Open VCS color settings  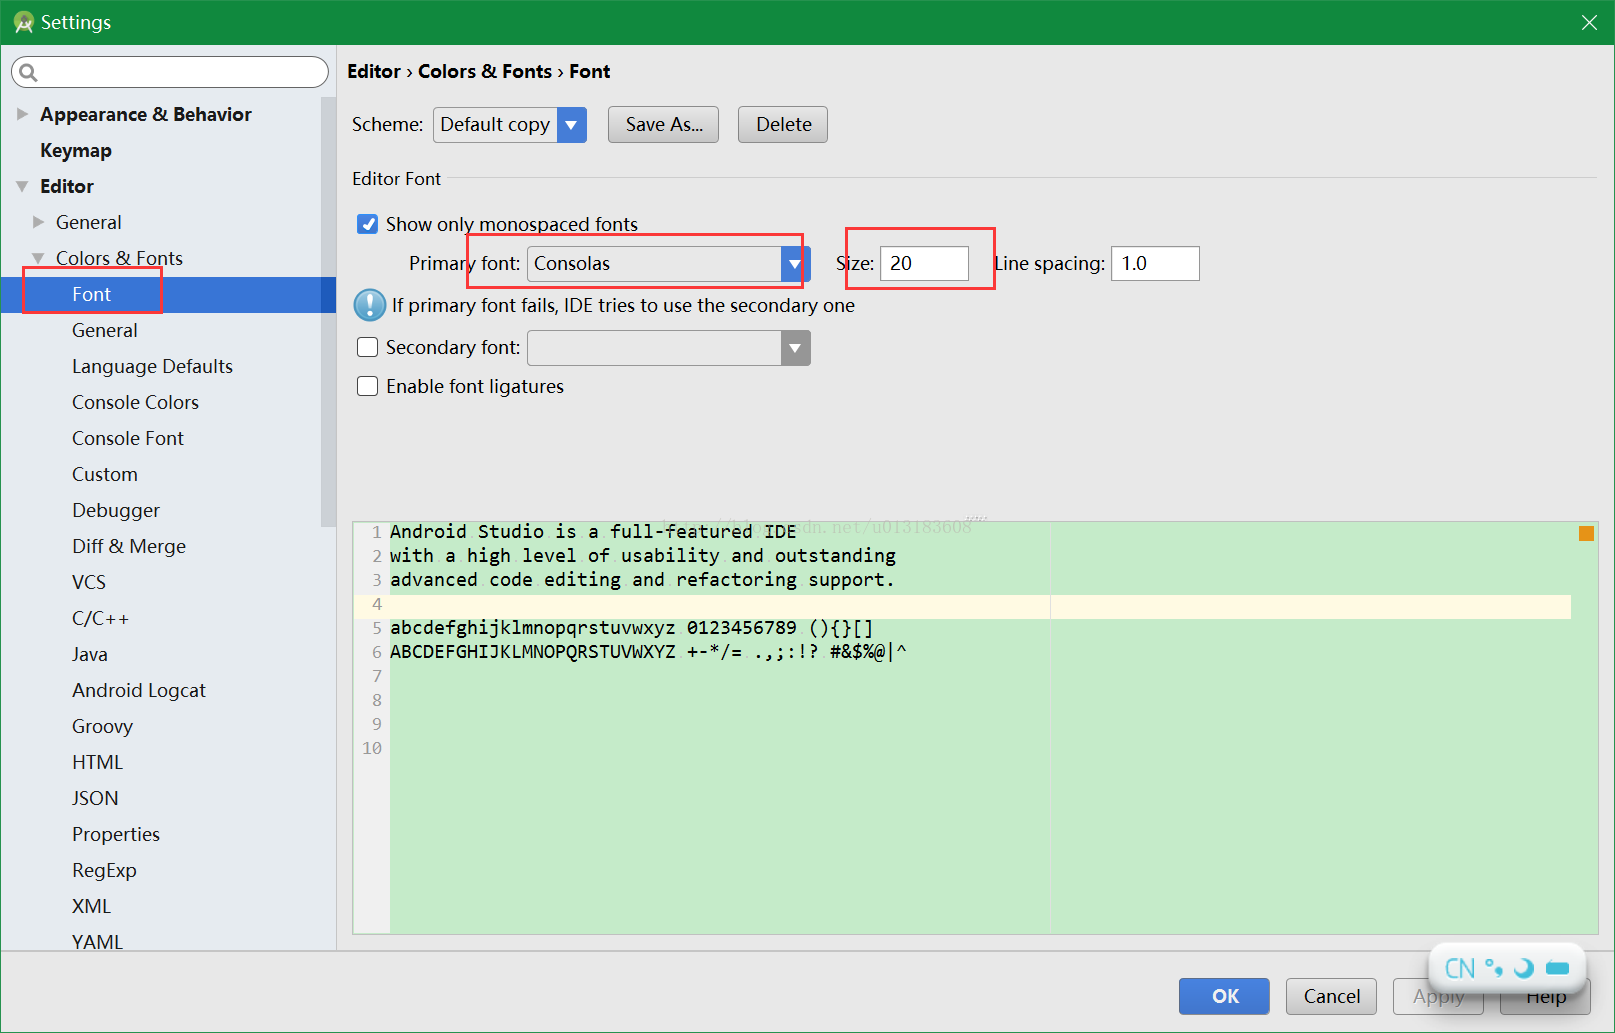coord(89,582)
